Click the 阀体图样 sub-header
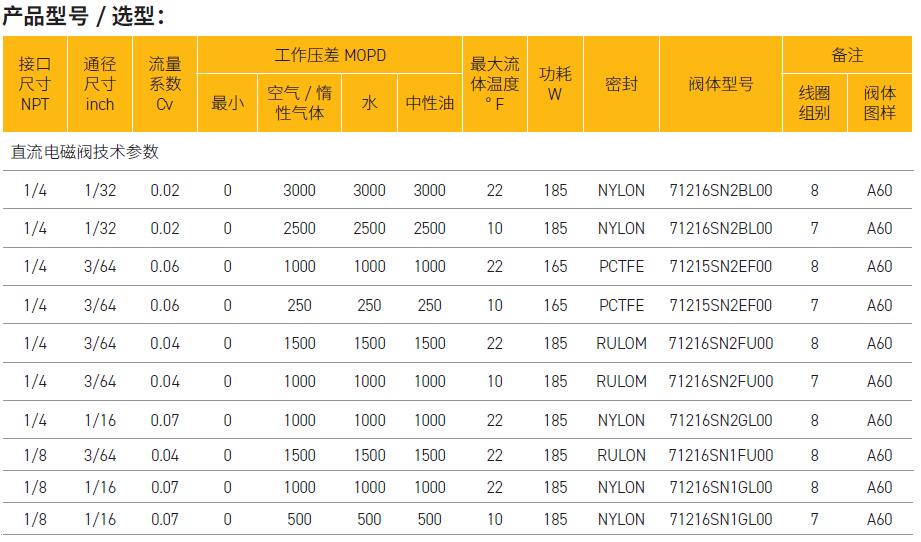Viewport: 921px width, 542px height. (880, 103)
